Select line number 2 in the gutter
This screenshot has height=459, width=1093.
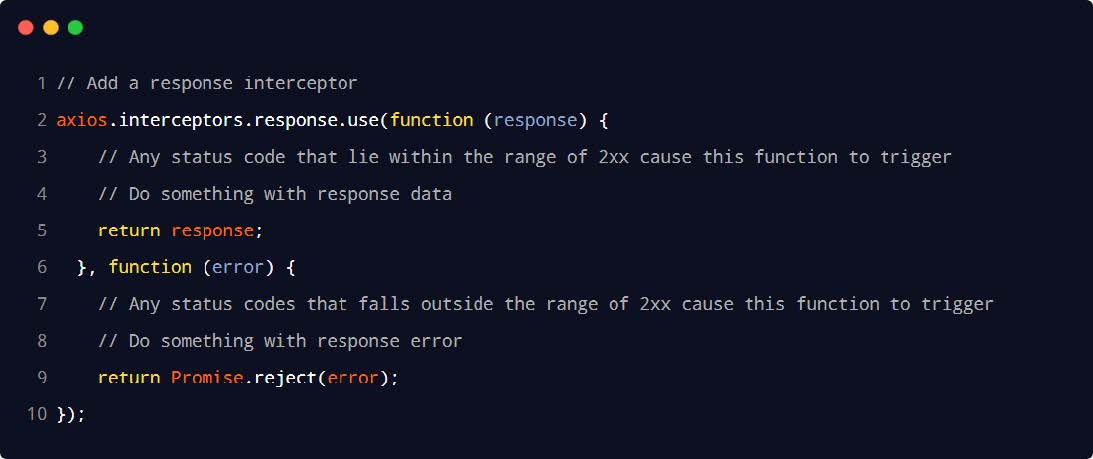42,120
